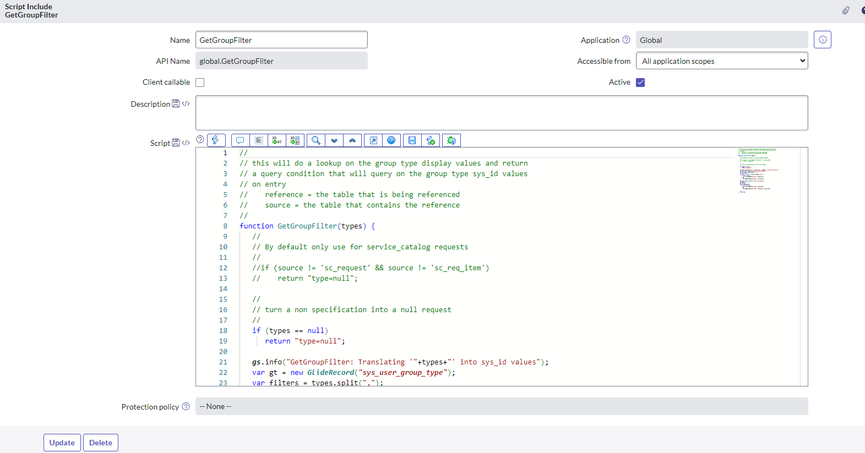Click the code icon next to Script label

186,142
